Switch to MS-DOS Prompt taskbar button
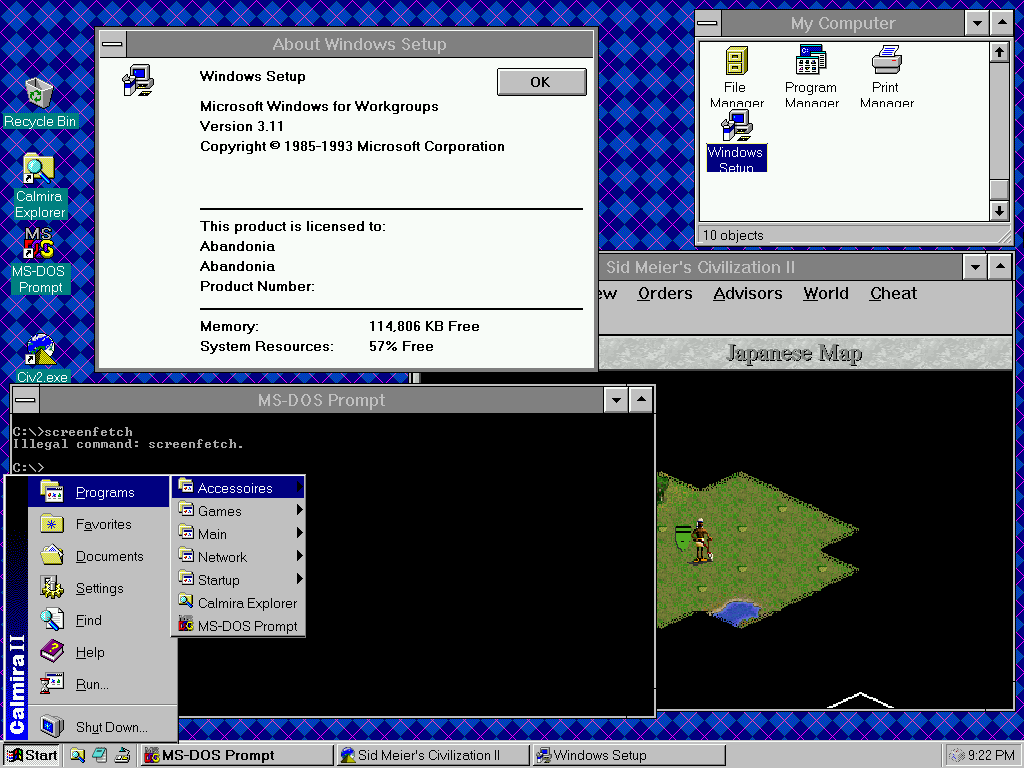Screen dimensions: 1024x768 pos(236,755)
